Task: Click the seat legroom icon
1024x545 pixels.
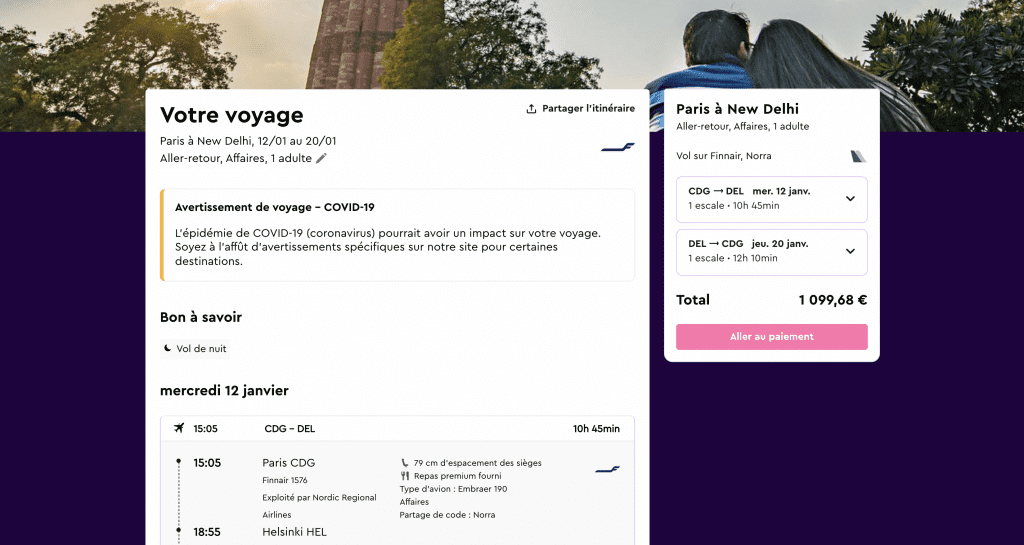Action: click(x=405, y=463)
